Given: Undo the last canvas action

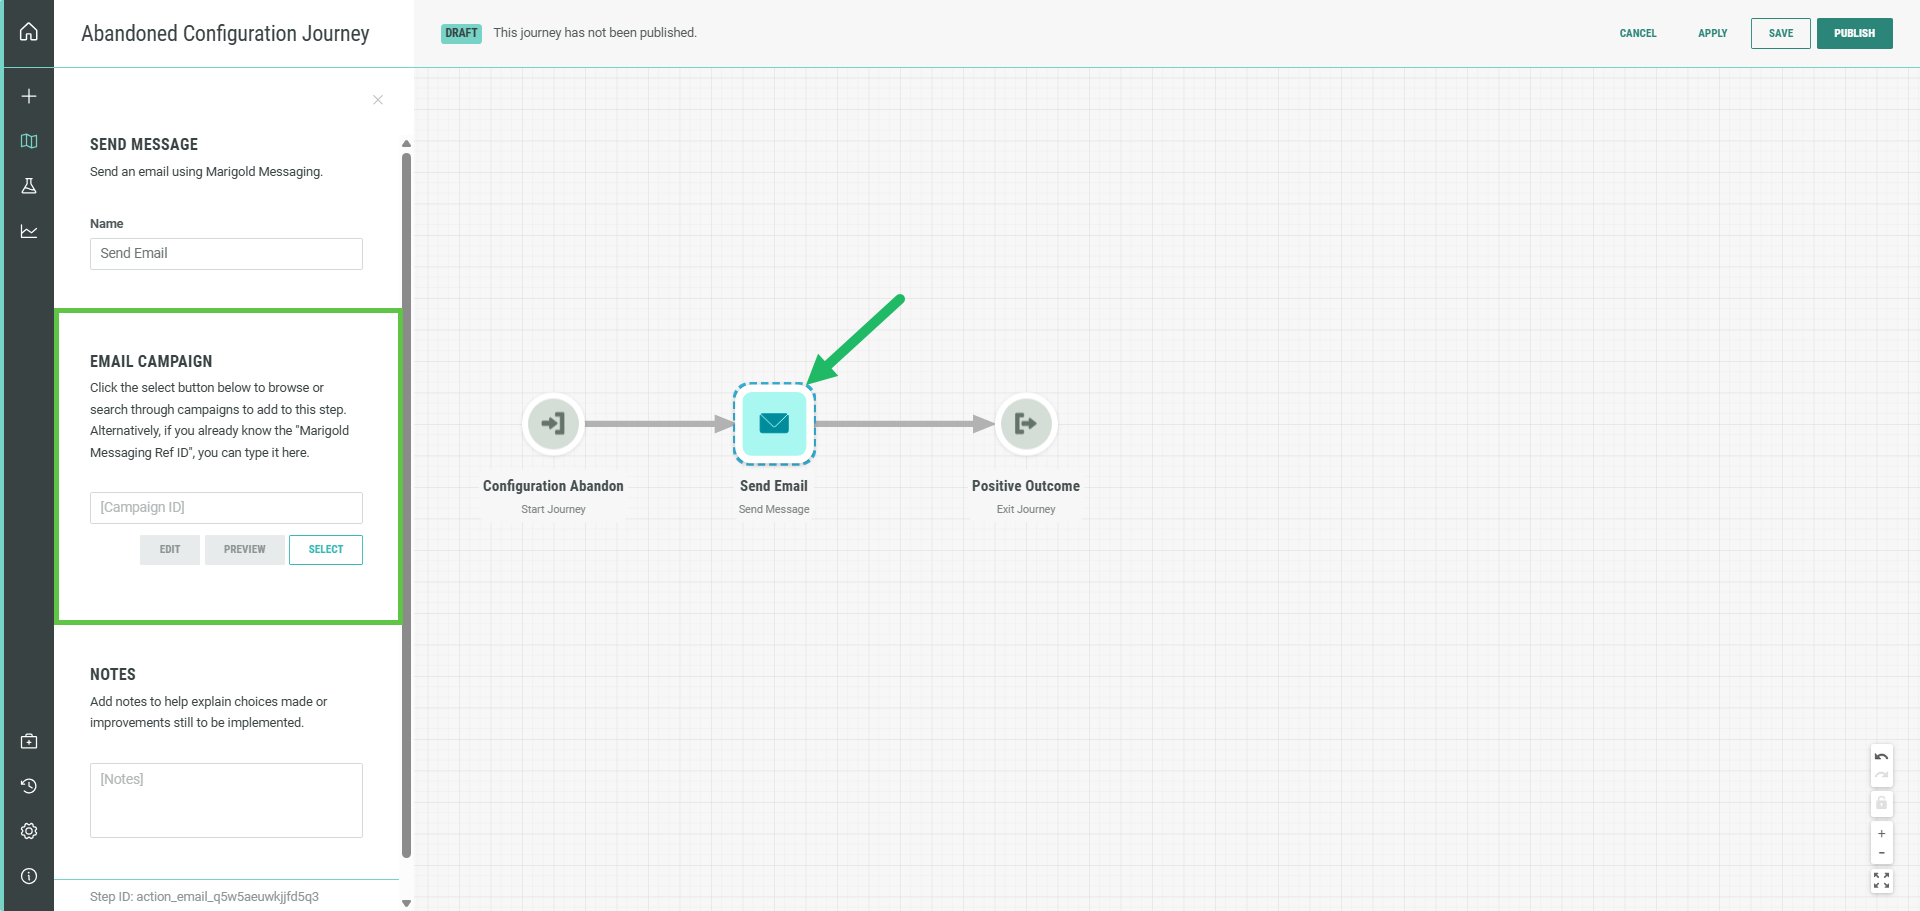Looking at the screenshot, I should (1881, 756).
